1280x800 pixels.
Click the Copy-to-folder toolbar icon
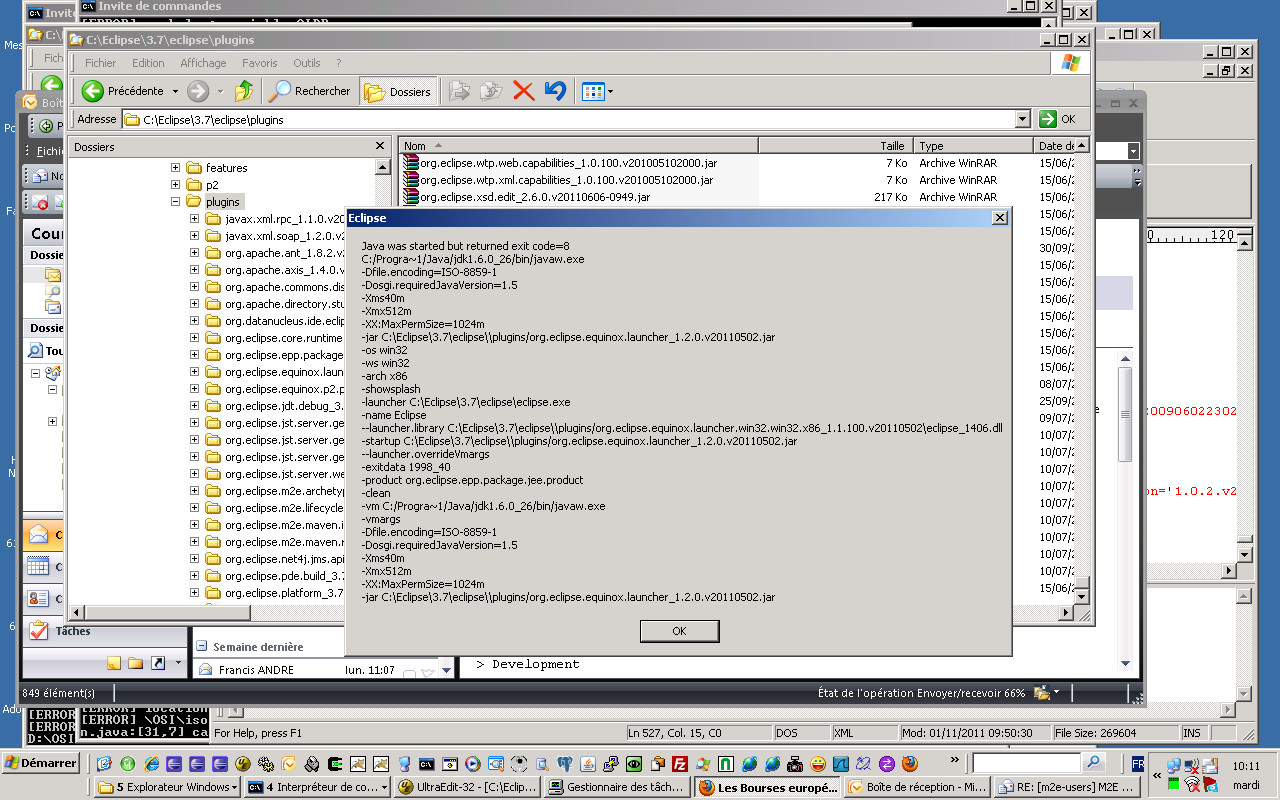tap(491, 91)
